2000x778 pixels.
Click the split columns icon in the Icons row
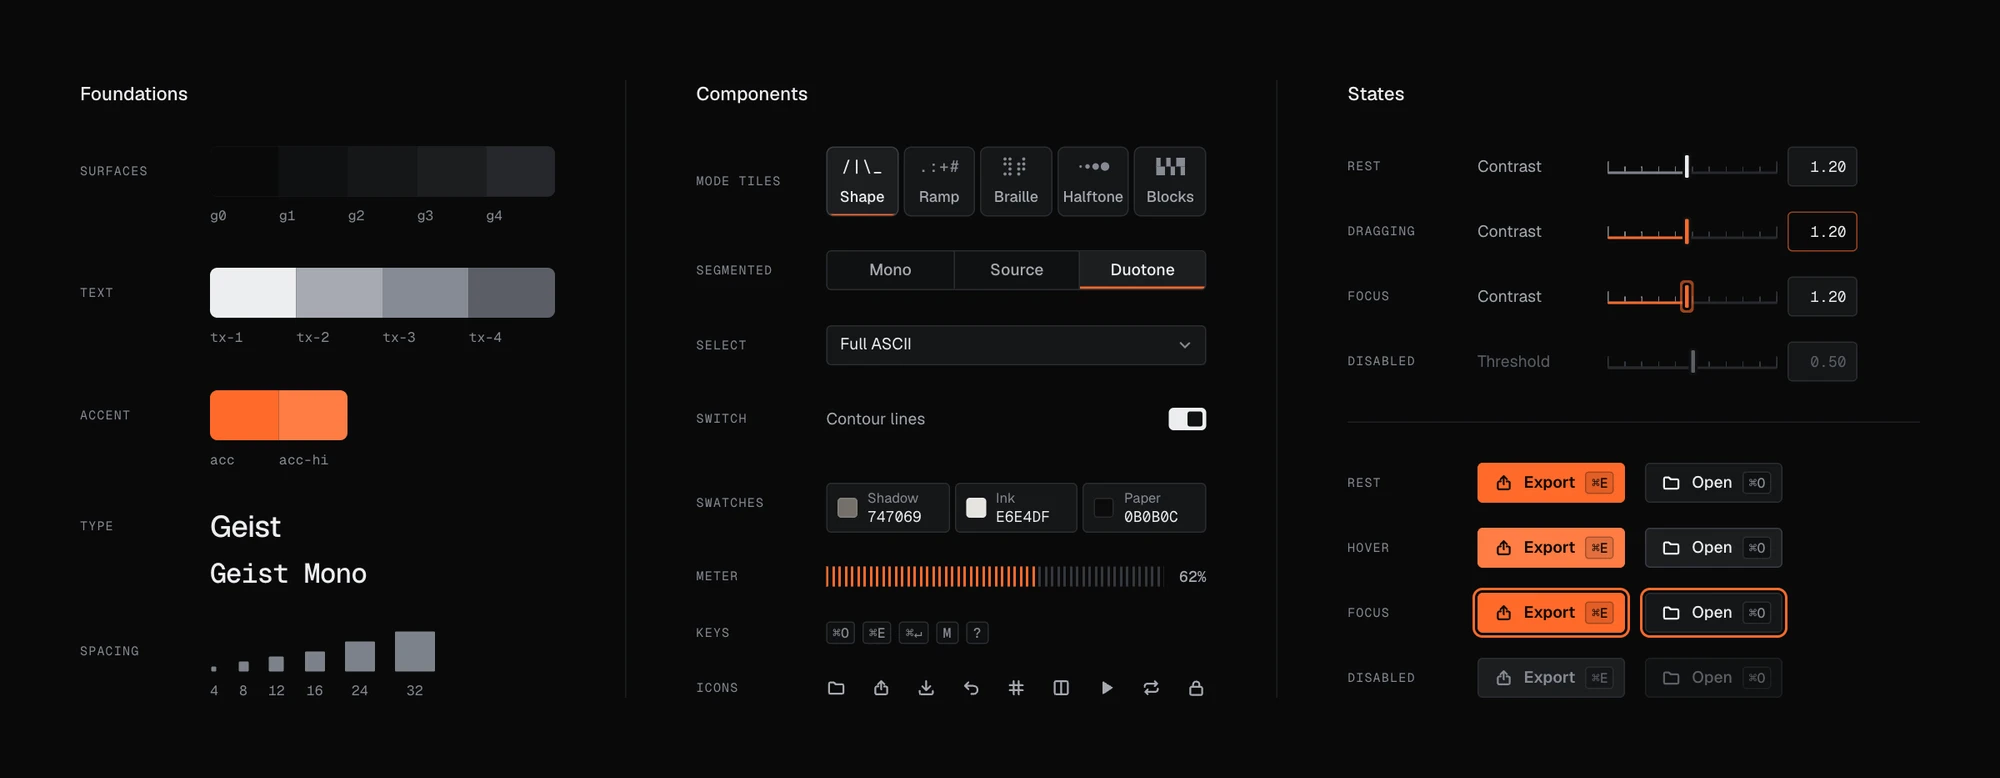(1061, 688)
